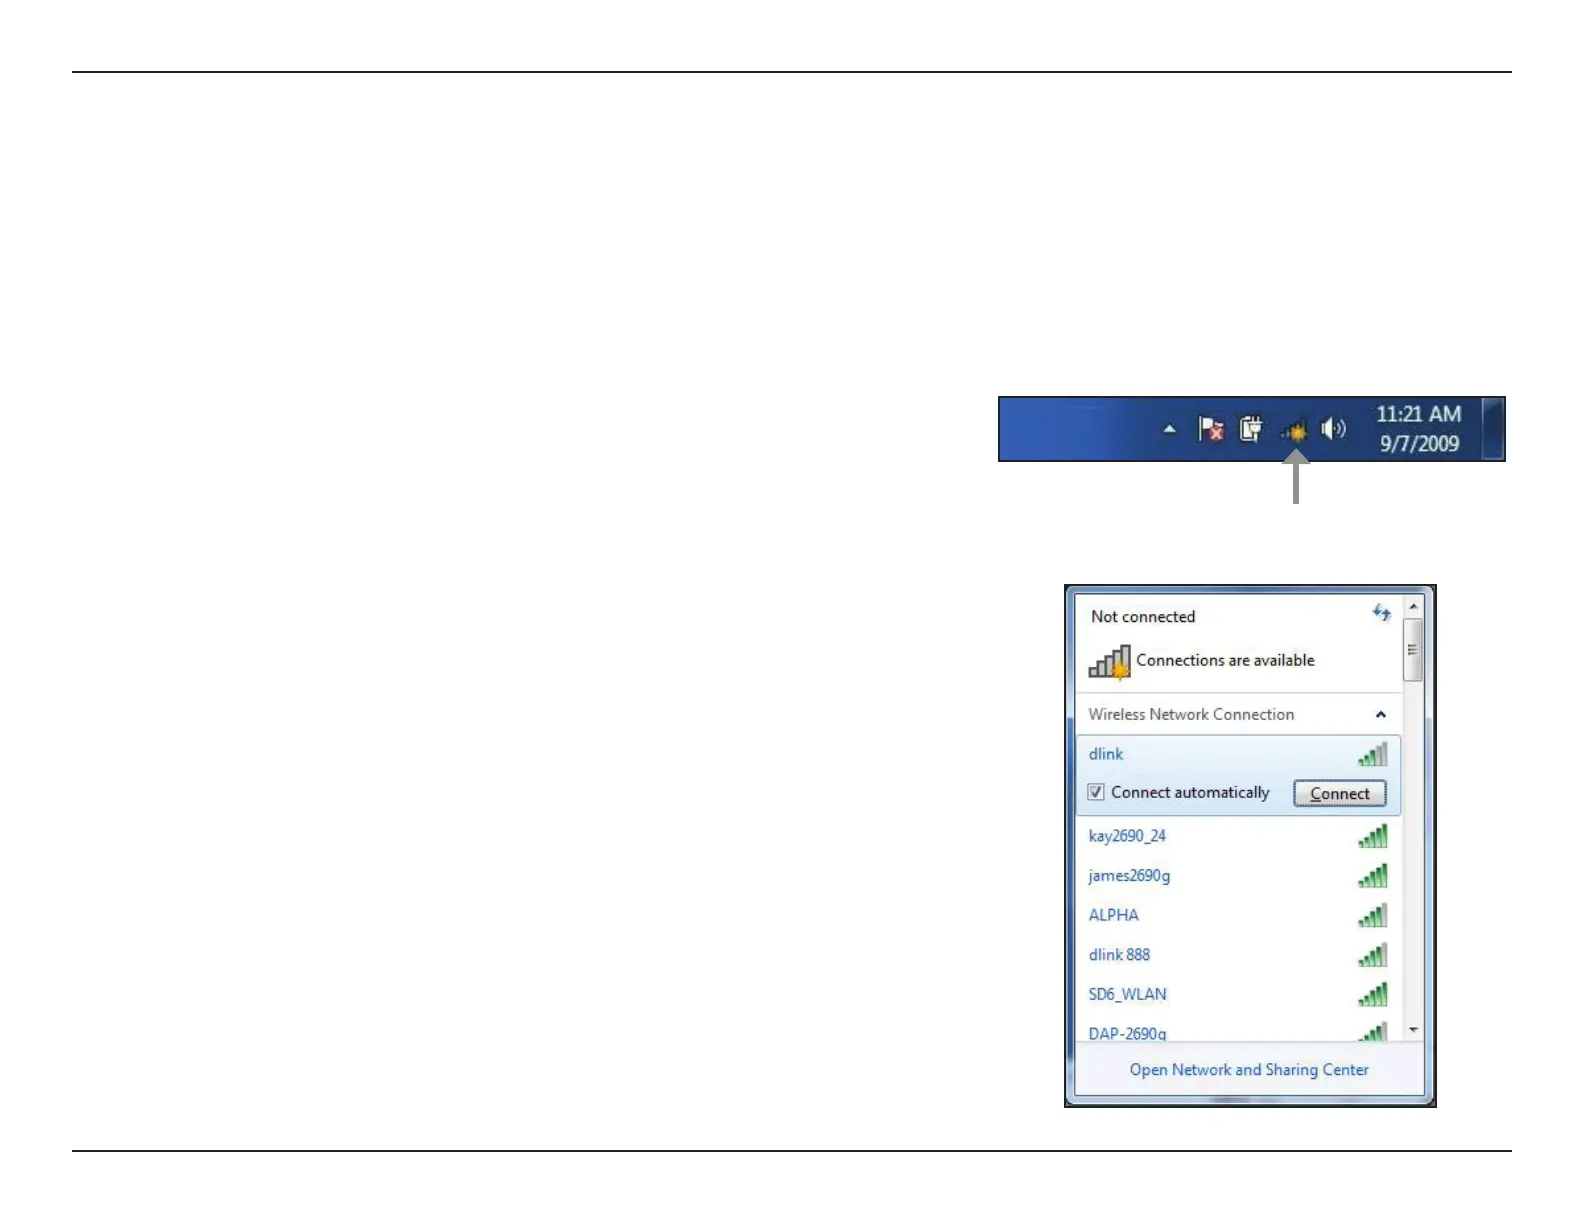1584x1224 pixels.
Task: Click signal strength icon for kay2690_24
Action: coord(1373,836)
